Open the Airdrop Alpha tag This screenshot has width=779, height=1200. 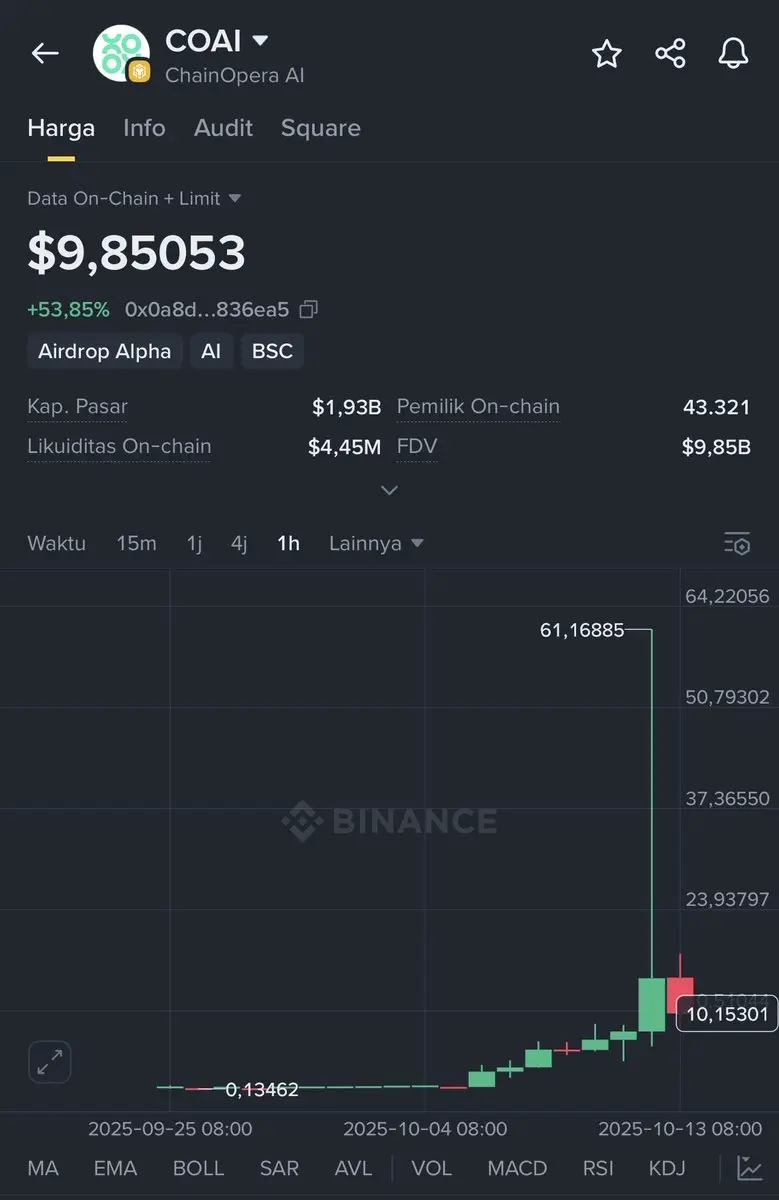click(105, 351)
